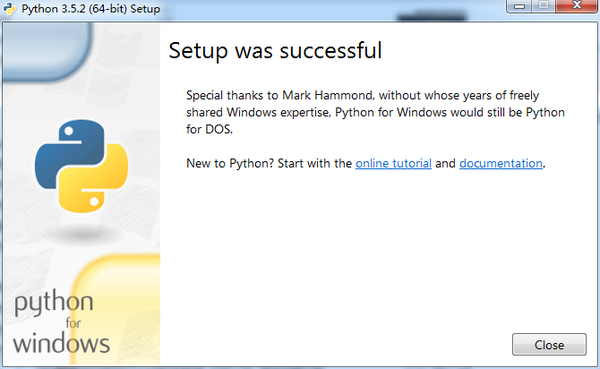This screenshot has height=369, width=600.
Task: Click the Python icon in the title bar
Action: 9,8
